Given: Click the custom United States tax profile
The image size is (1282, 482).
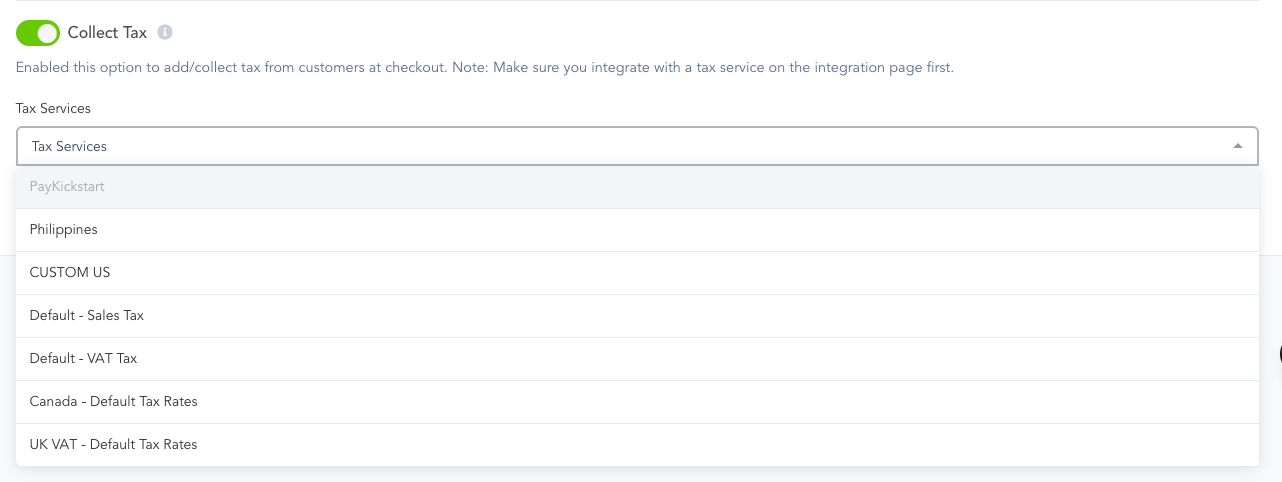Looking at the screenshot, I should click(x=637, y=273).
